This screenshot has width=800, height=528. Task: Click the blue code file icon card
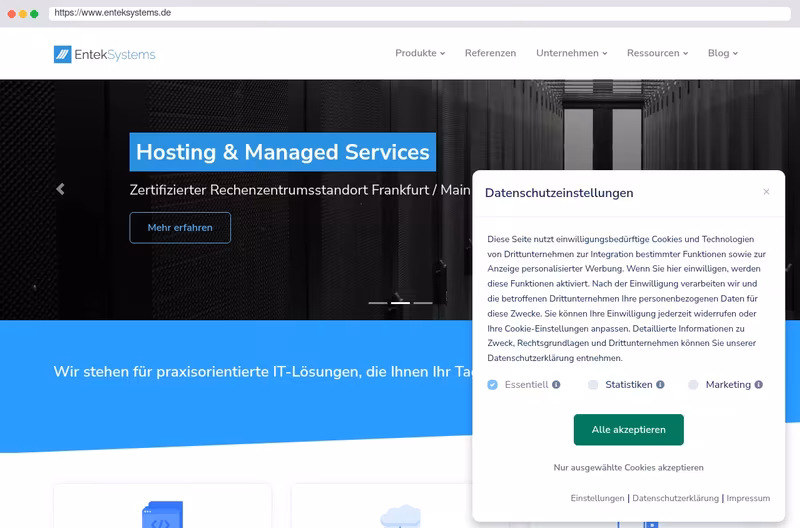(162, 514)
